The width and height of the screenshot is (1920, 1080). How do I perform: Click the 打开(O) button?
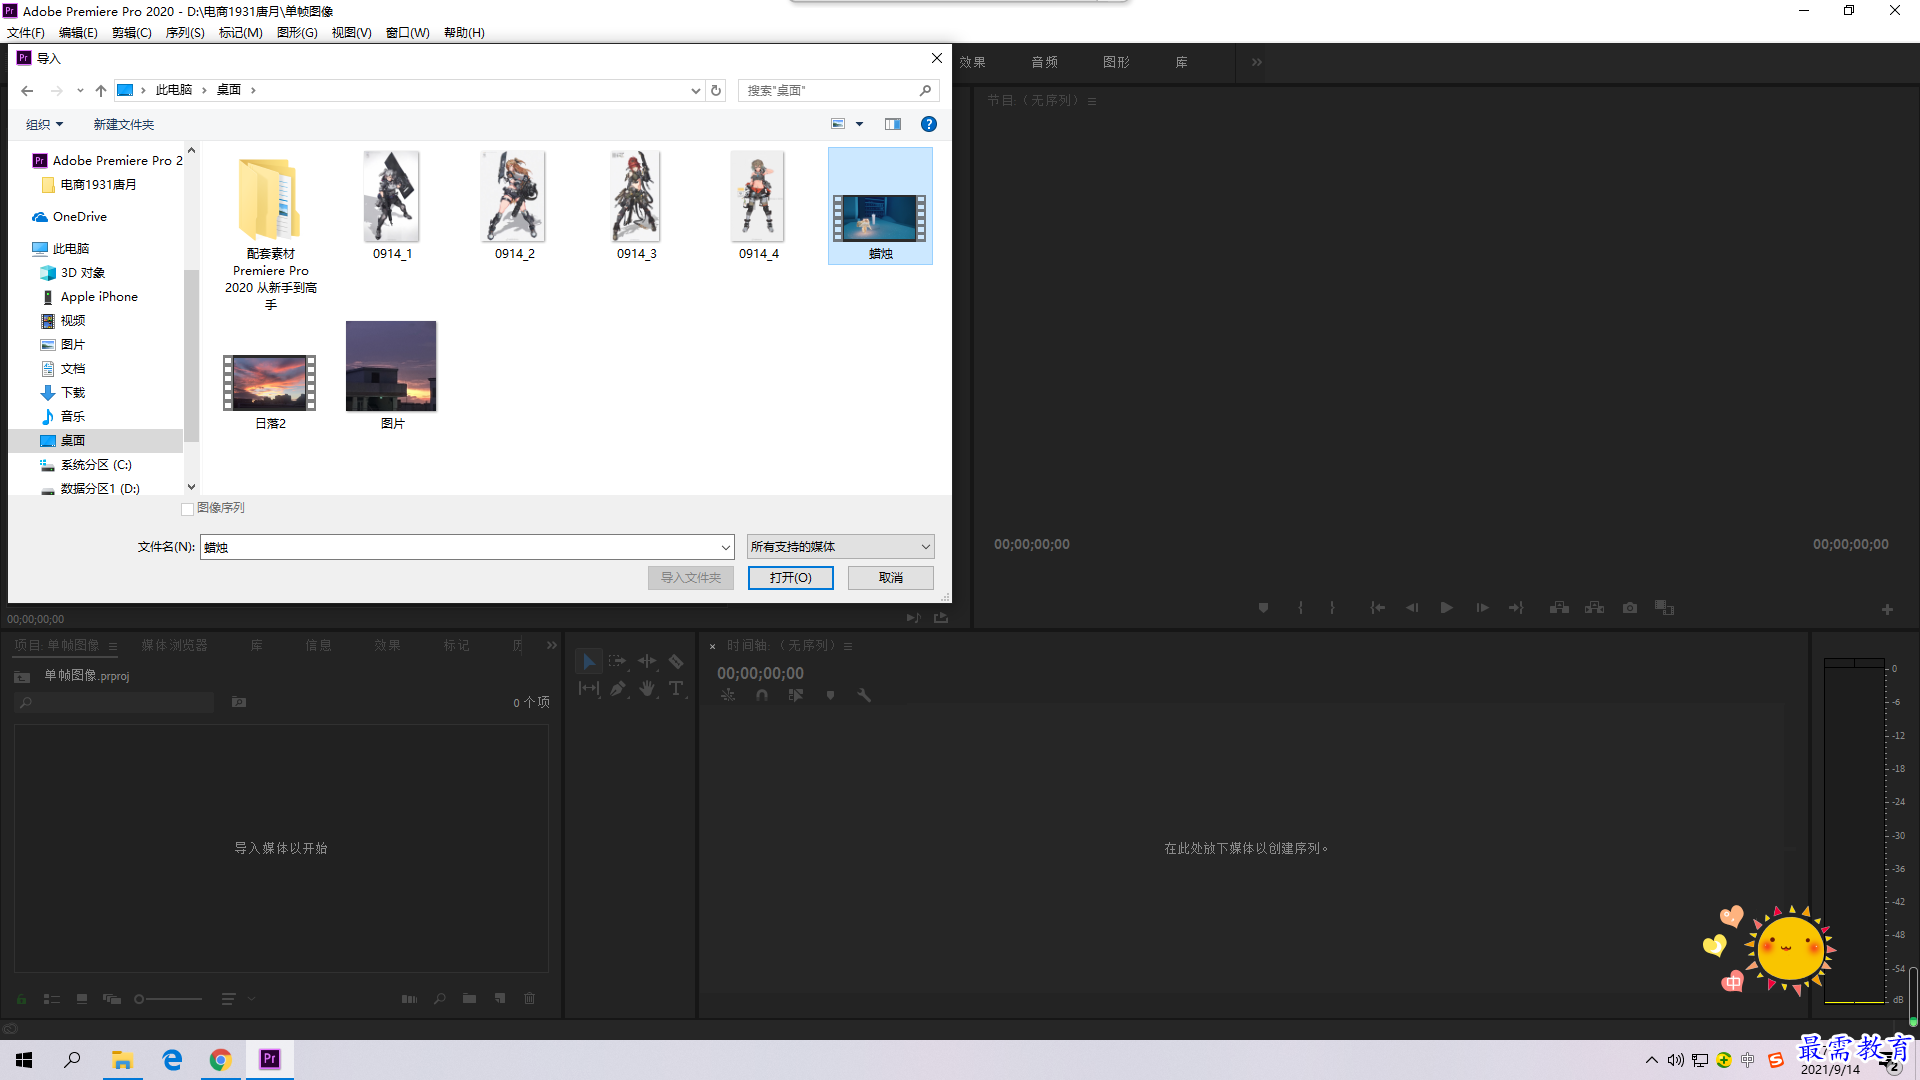point(791,578)
